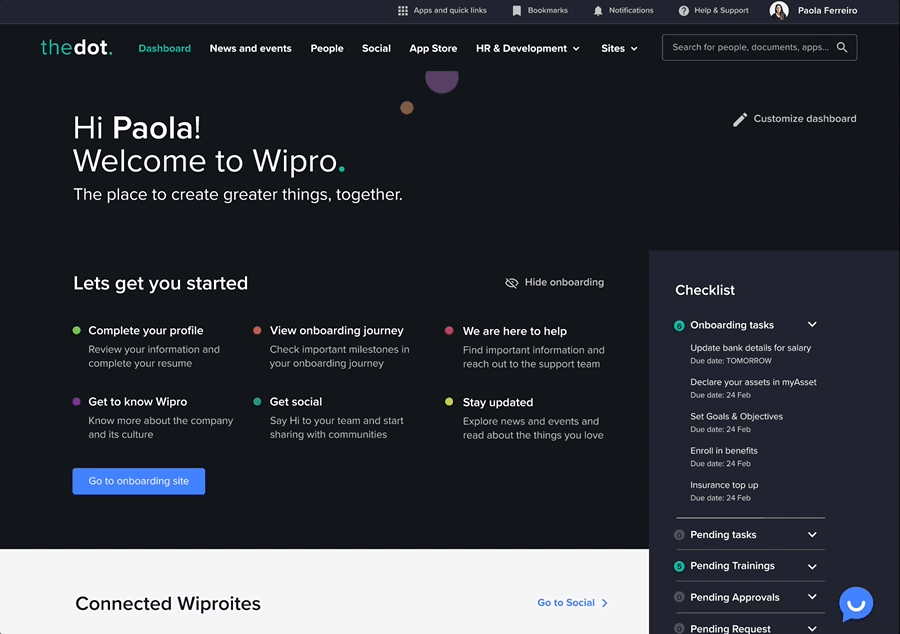Viewport: 900px width, 634px height.
Task: Collapse the Onboarding tasks section
Action: [x=812, y=325]
